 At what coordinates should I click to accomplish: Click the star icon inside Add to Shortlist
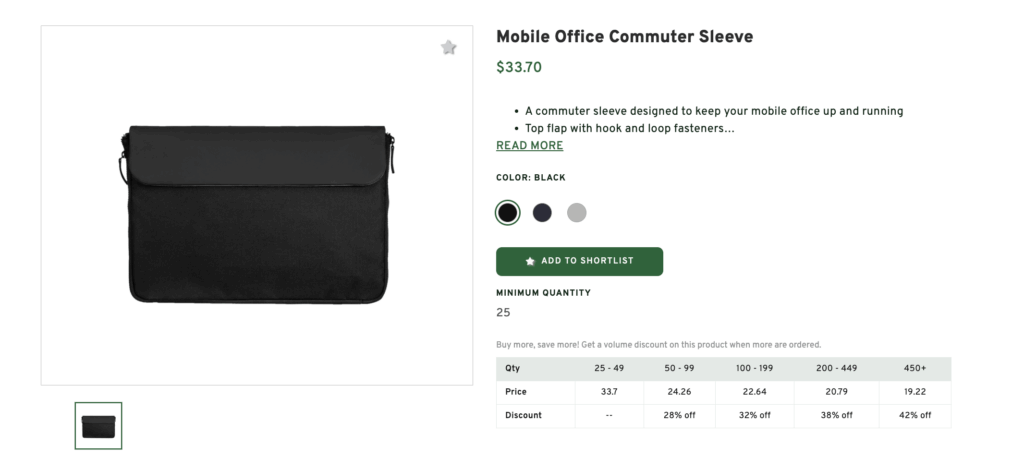(x=530, y=261)
